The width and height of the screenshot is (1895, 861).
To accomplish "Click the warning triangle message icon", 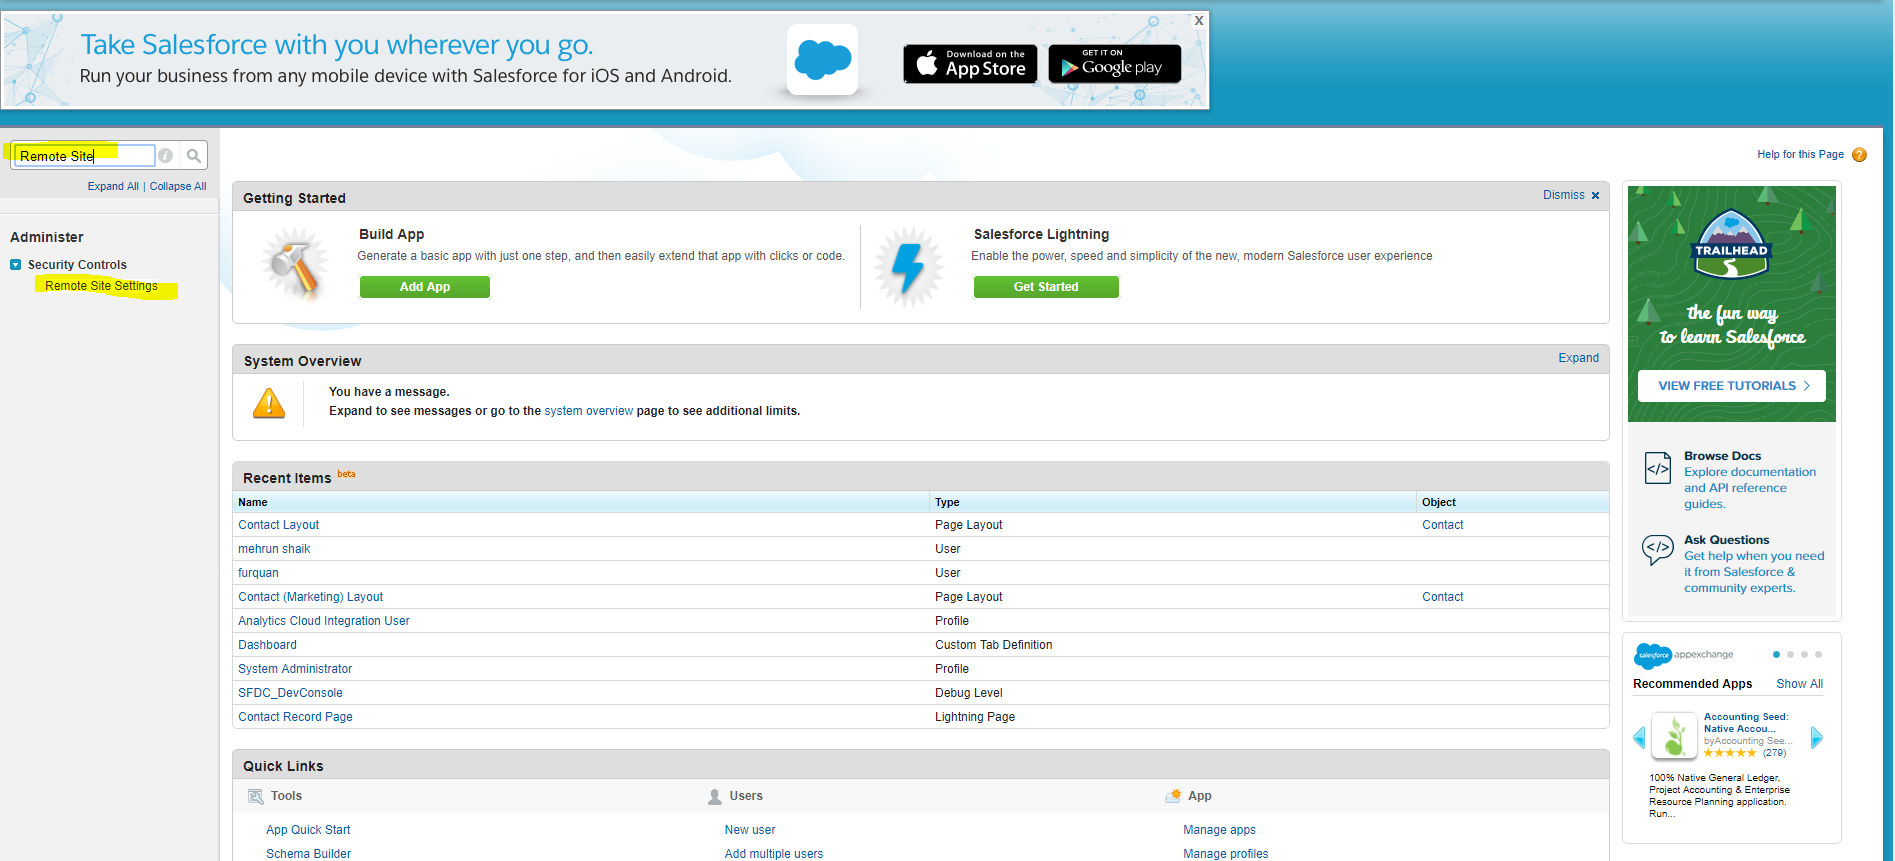I will [x=269, y=403].
